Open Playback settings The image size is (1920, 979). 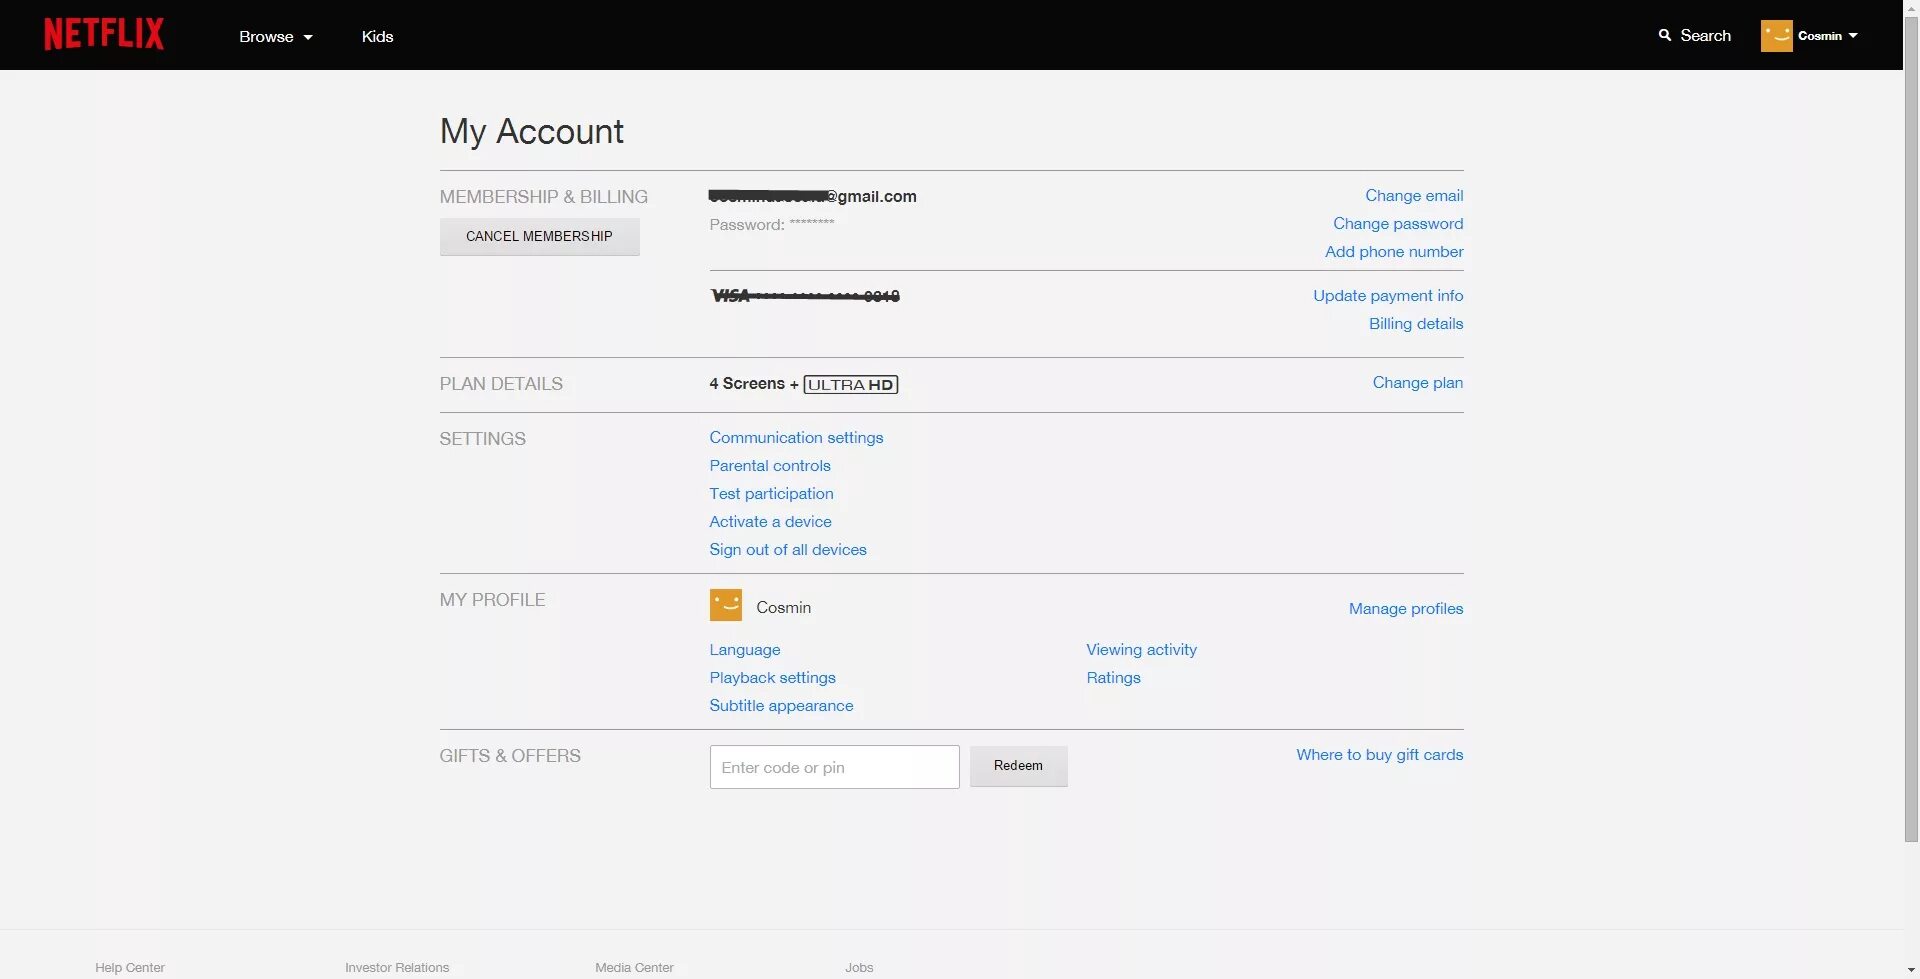click(x=772, y=677)
